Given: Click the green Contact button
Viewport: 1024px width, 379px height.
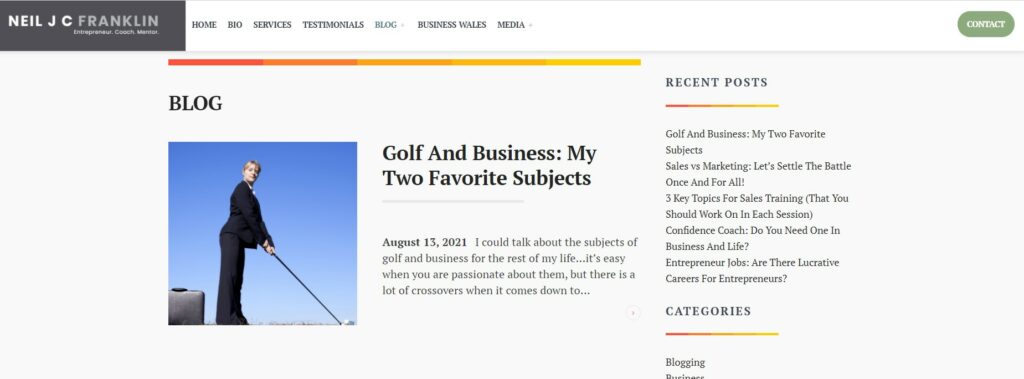Looking at the screenshot, I should coord(985,24).
